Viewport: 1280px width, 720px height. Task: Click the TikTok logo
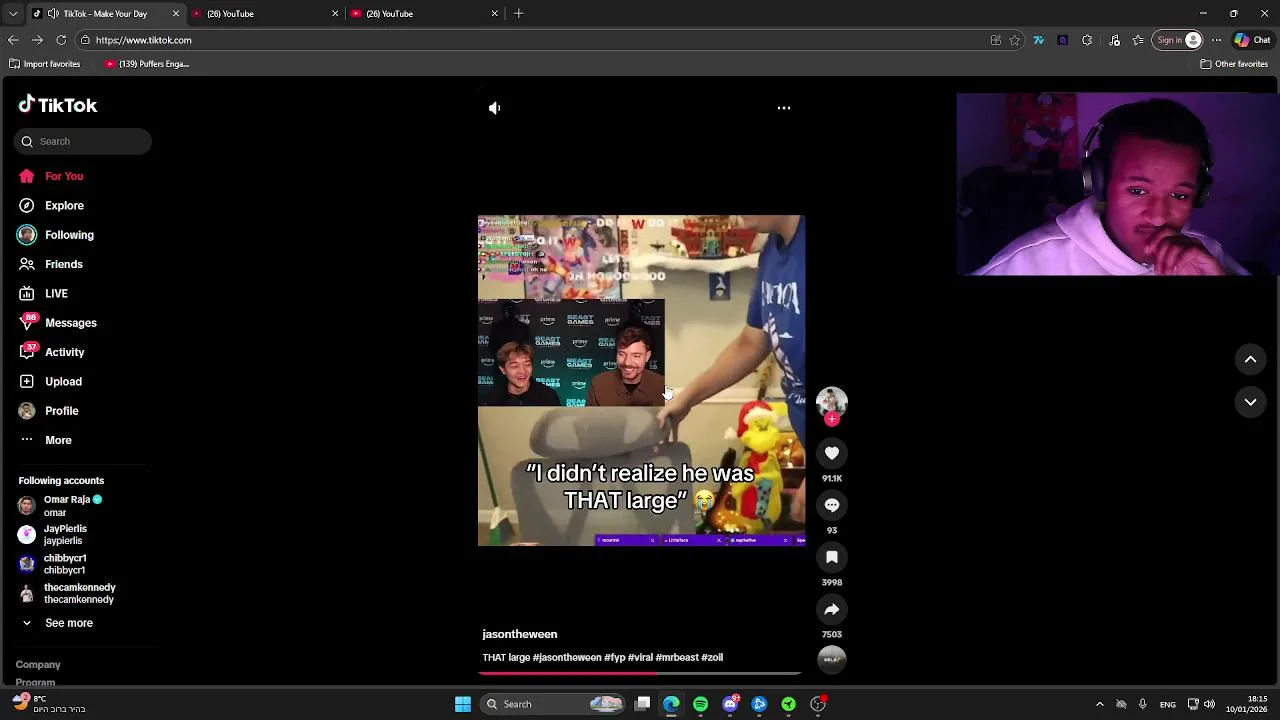pyautogui.click(x=57, y=105)
